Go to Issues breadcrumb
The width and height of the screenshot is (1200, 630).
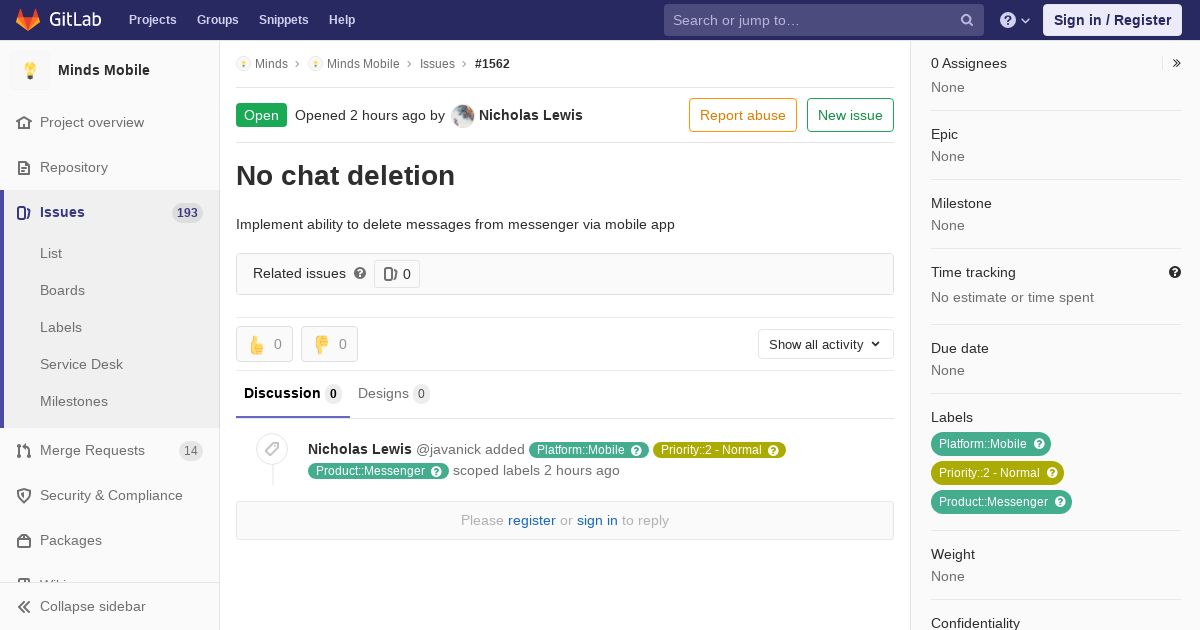click(x=437, y=64)
